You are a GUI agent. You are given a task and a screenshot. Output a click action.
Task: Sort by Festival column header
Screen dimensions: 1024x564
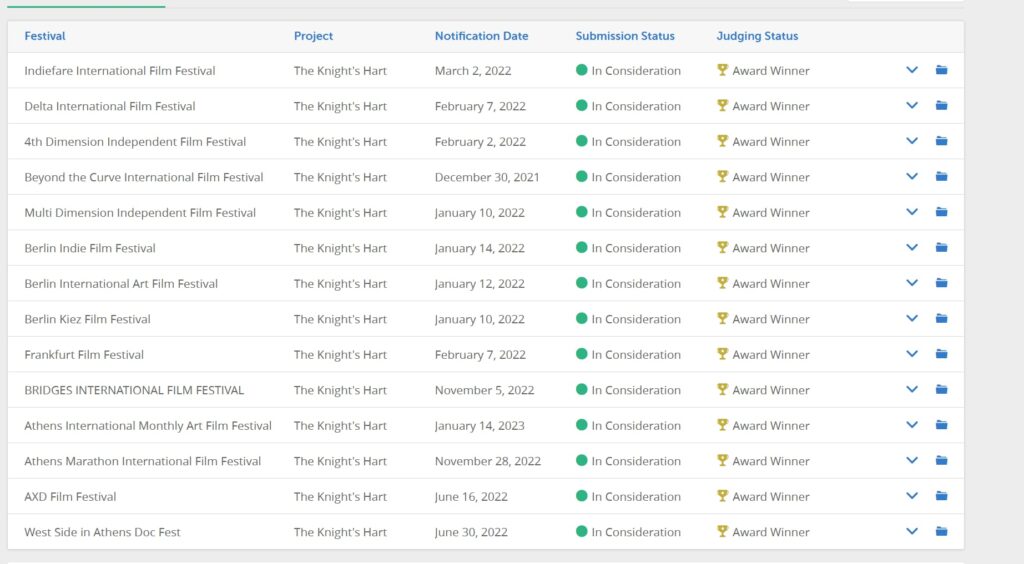44,36
